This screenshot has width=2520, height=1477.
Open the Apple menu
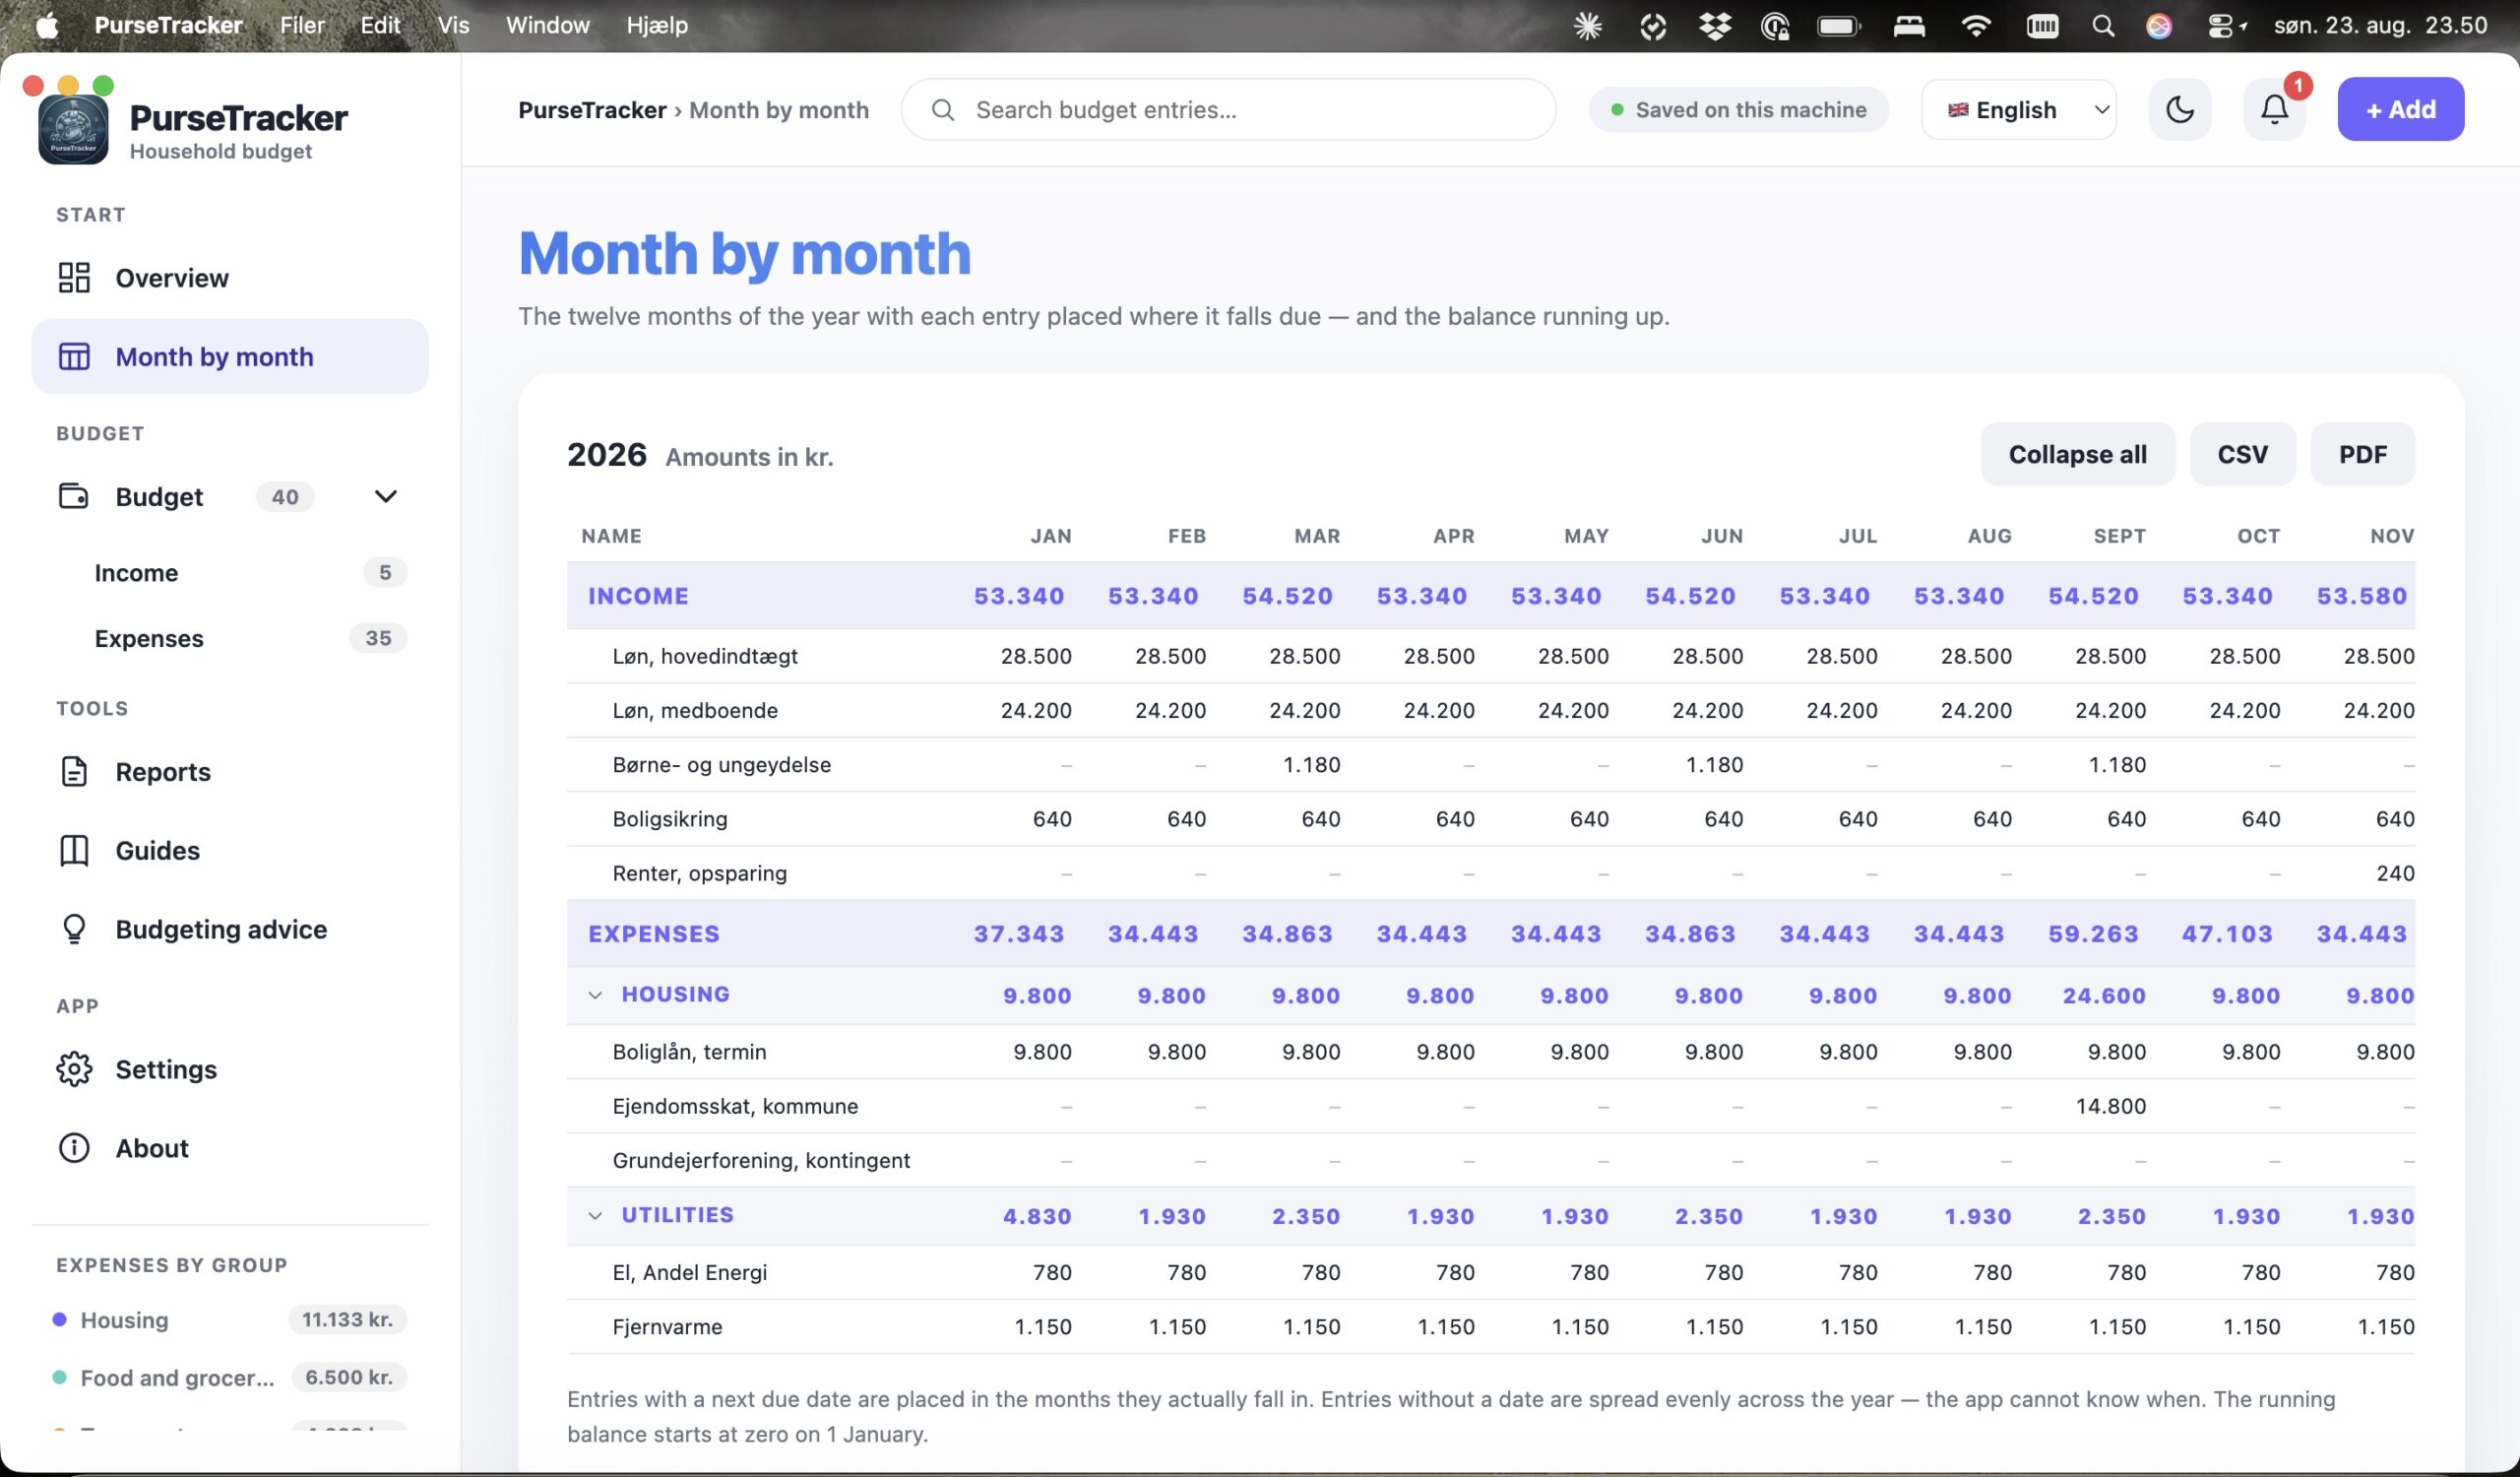[47, 25]
